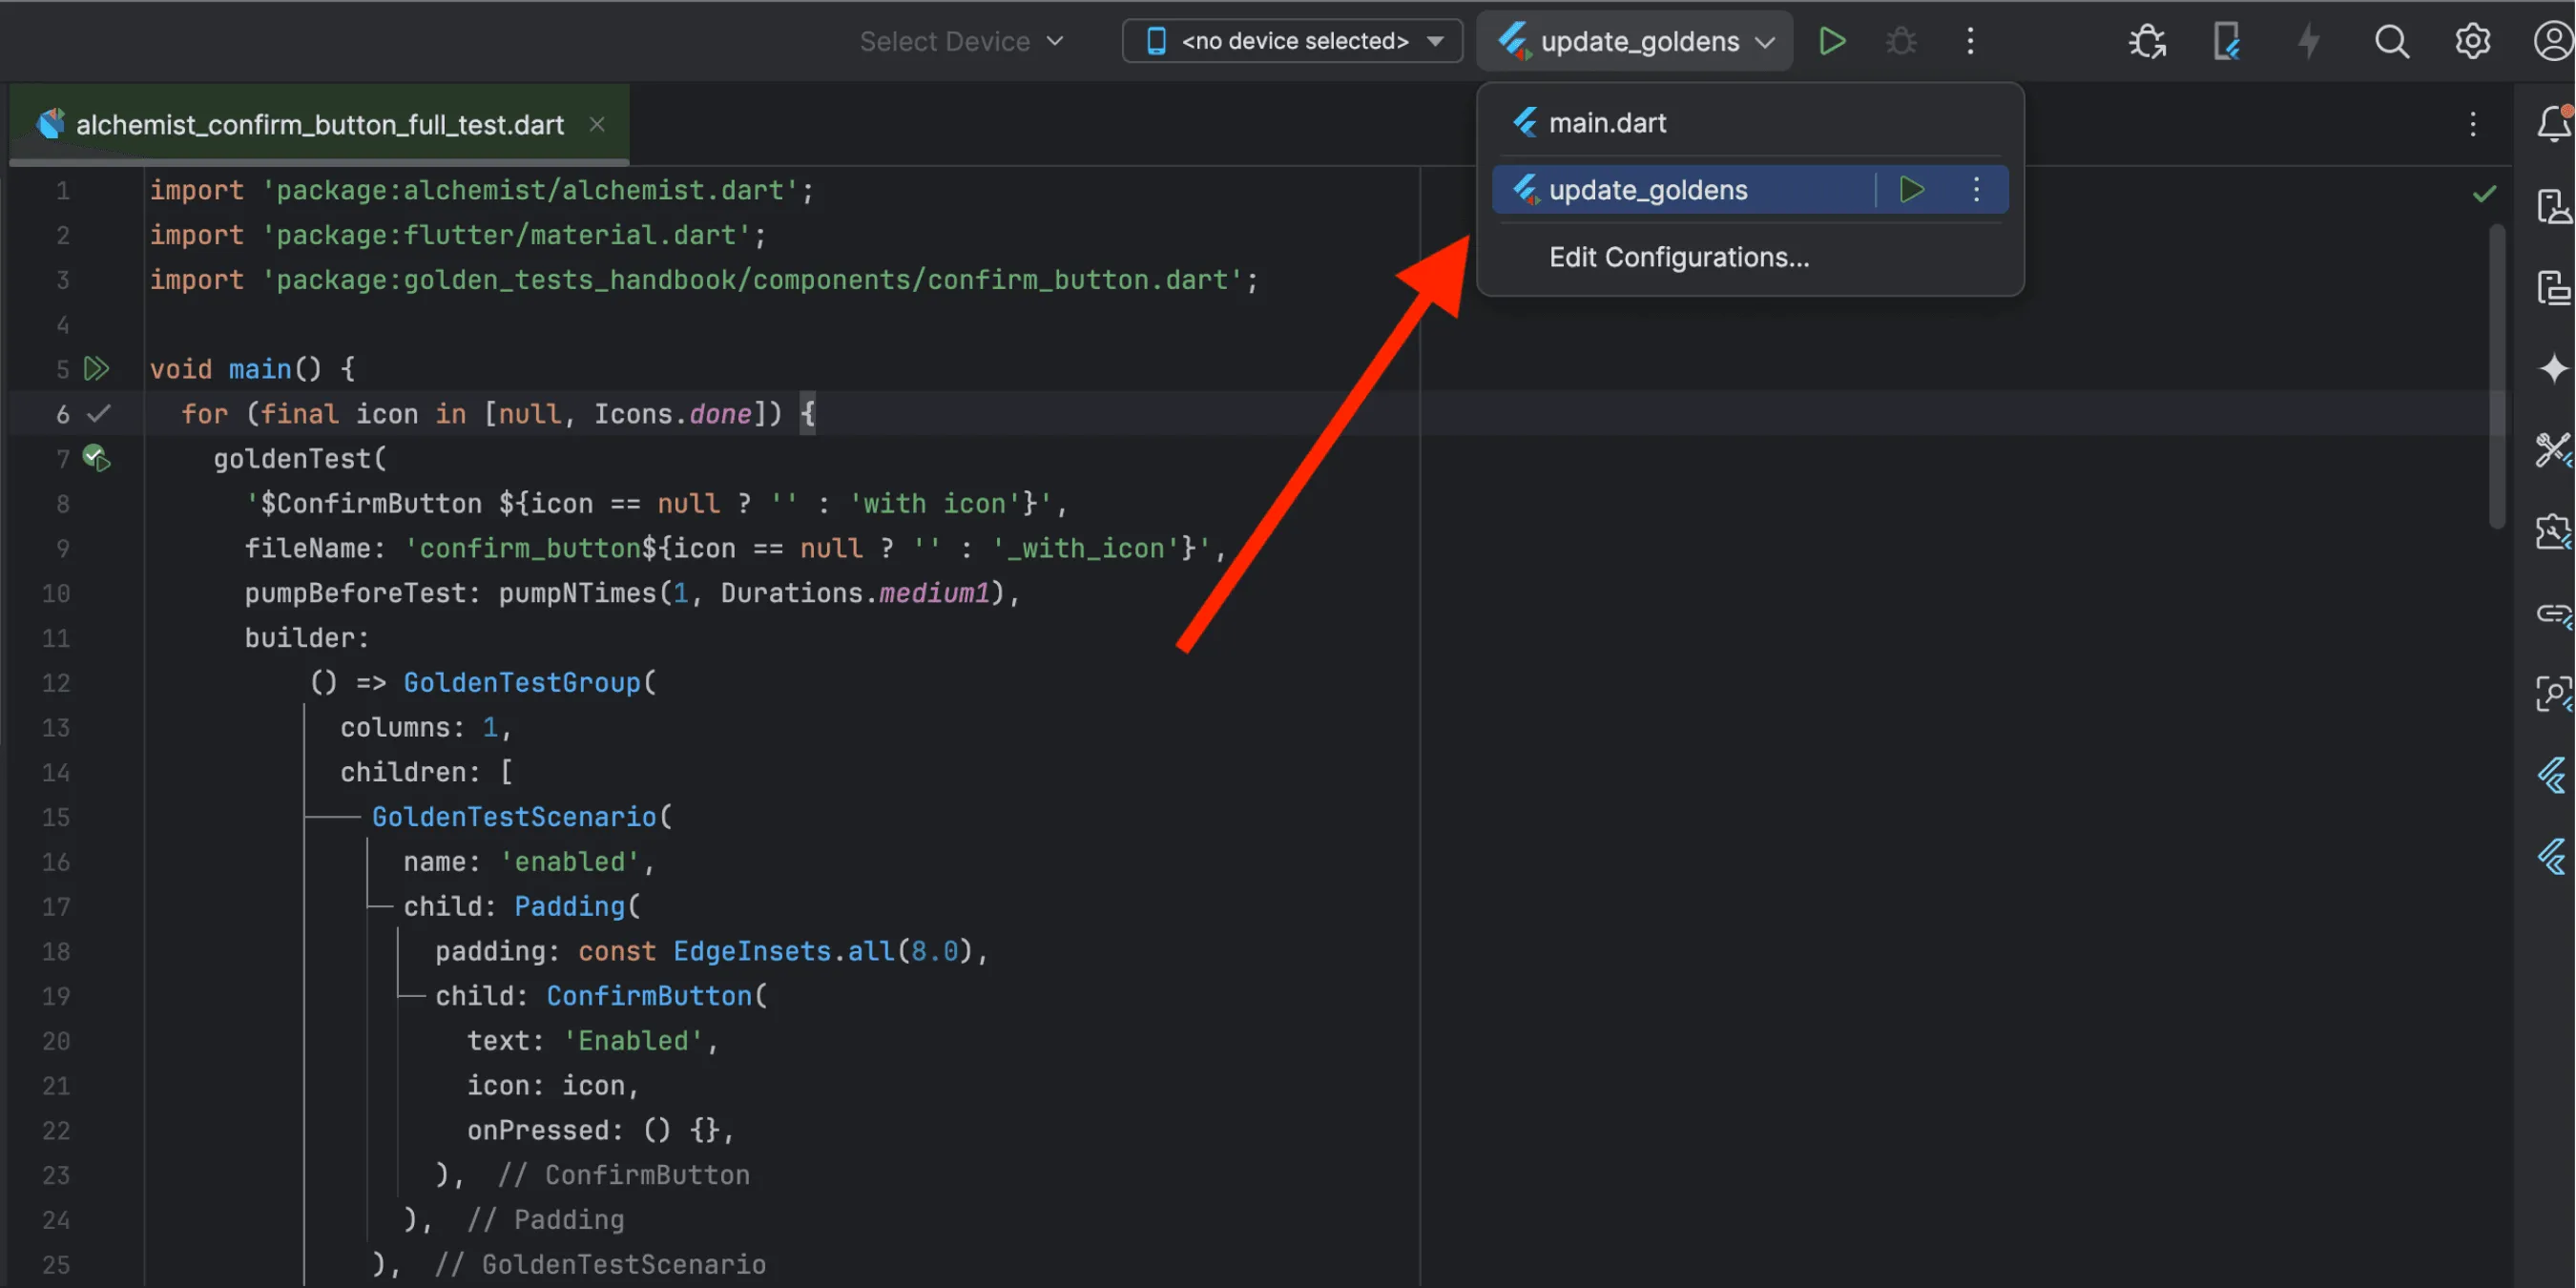Open Running Devices tool window
The image size is (2576, 1288).
[x=2553, y=288]
